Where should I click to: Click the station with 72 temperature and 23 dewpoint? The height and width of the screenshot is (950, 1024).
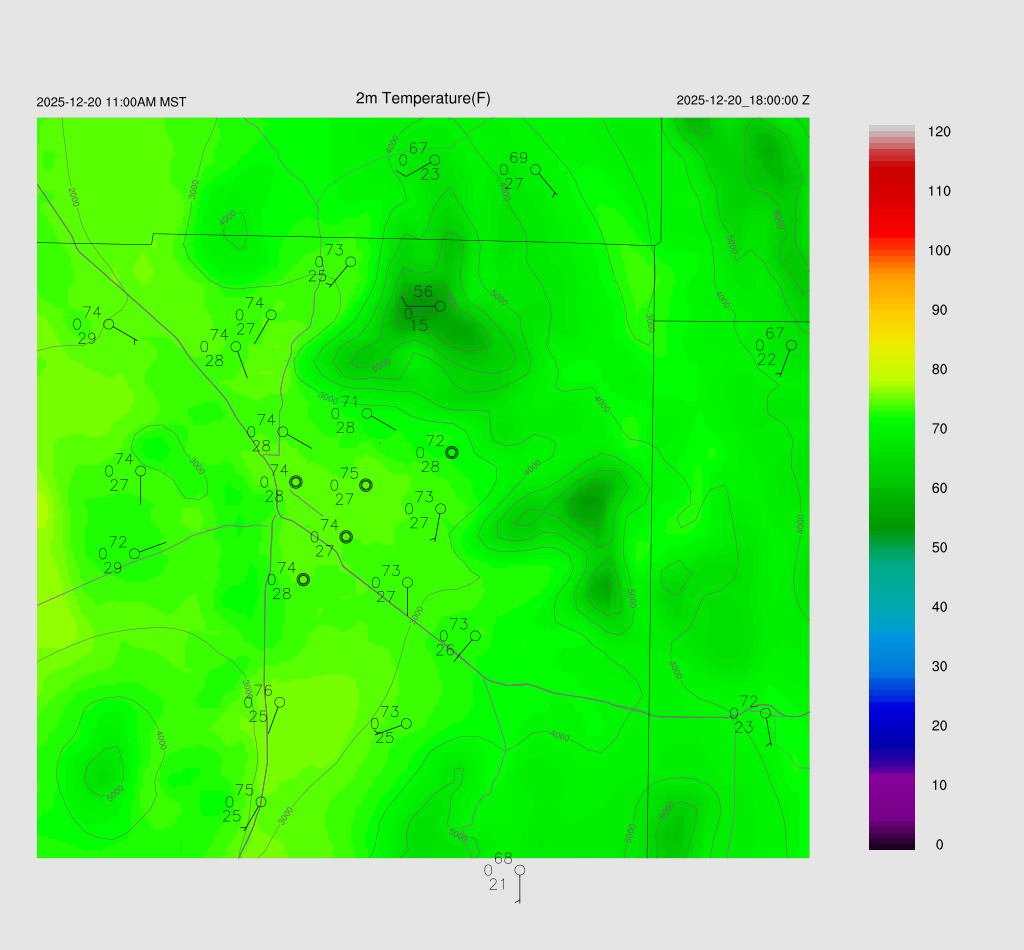tap(765, 713)
